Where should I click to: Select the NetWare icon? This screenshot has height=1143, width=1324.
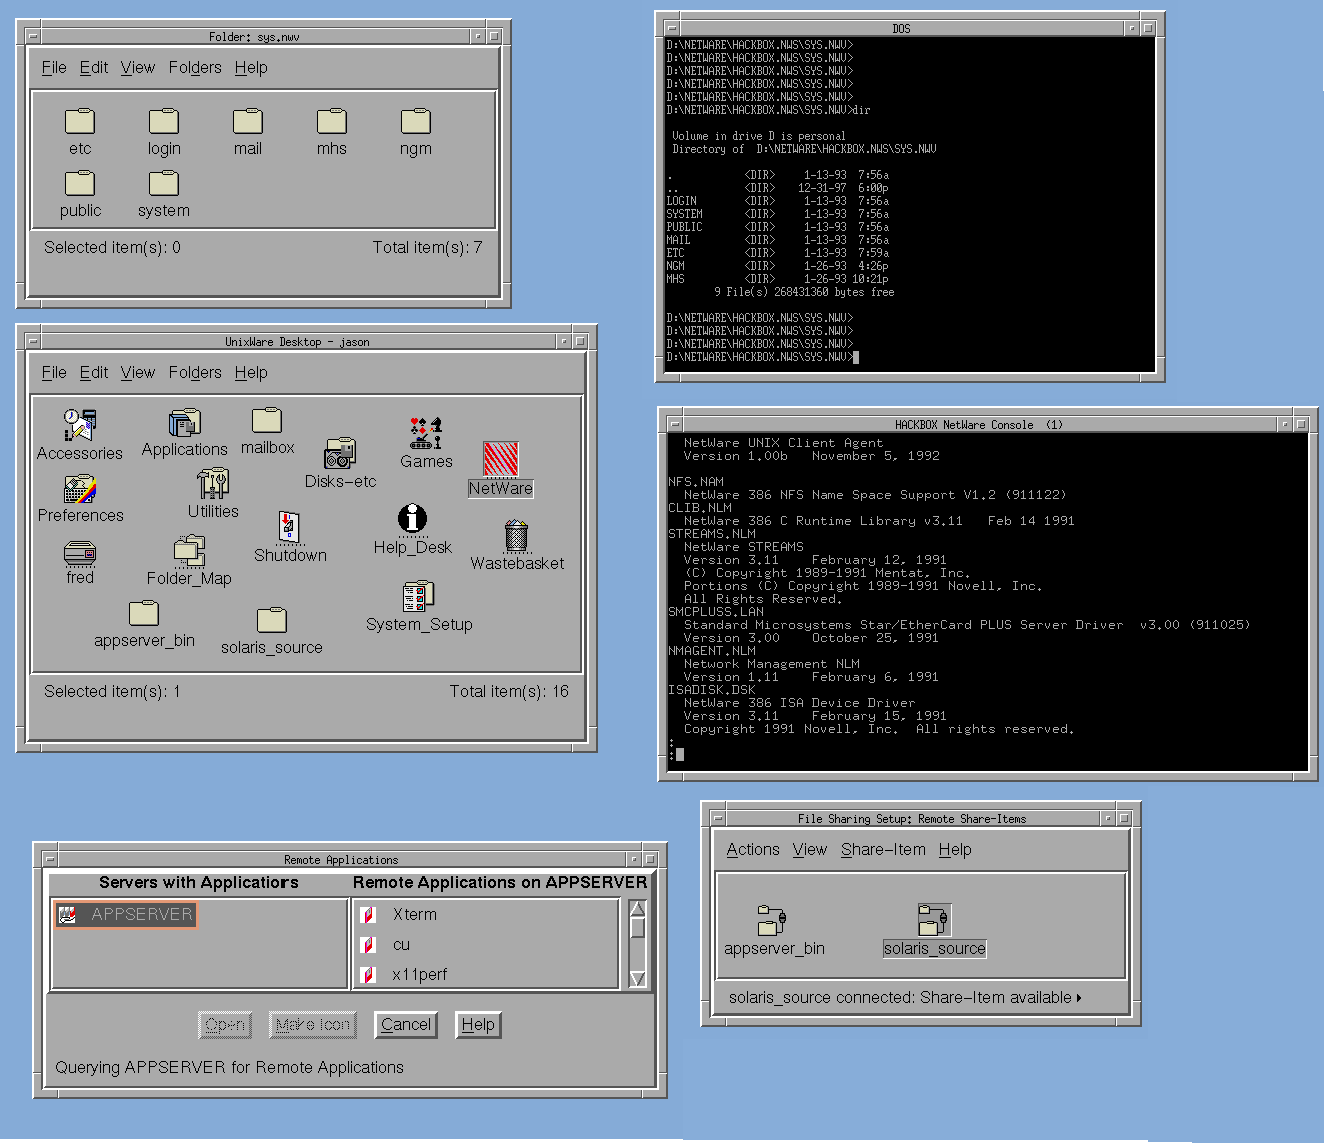501,460
